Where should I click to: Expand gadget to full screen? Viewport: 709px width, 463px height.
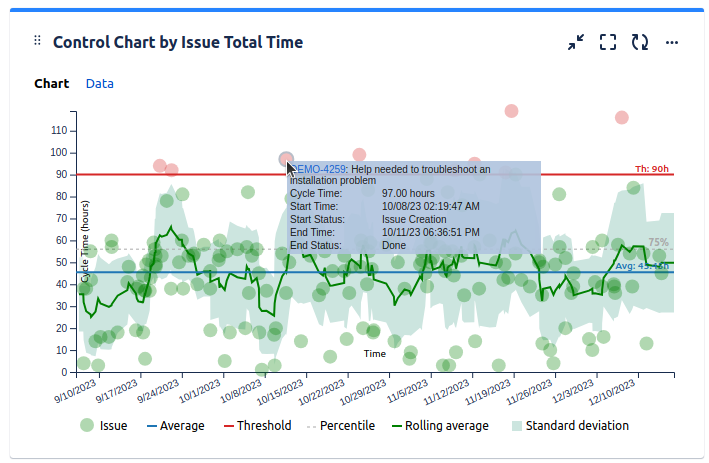click(608, 42)
